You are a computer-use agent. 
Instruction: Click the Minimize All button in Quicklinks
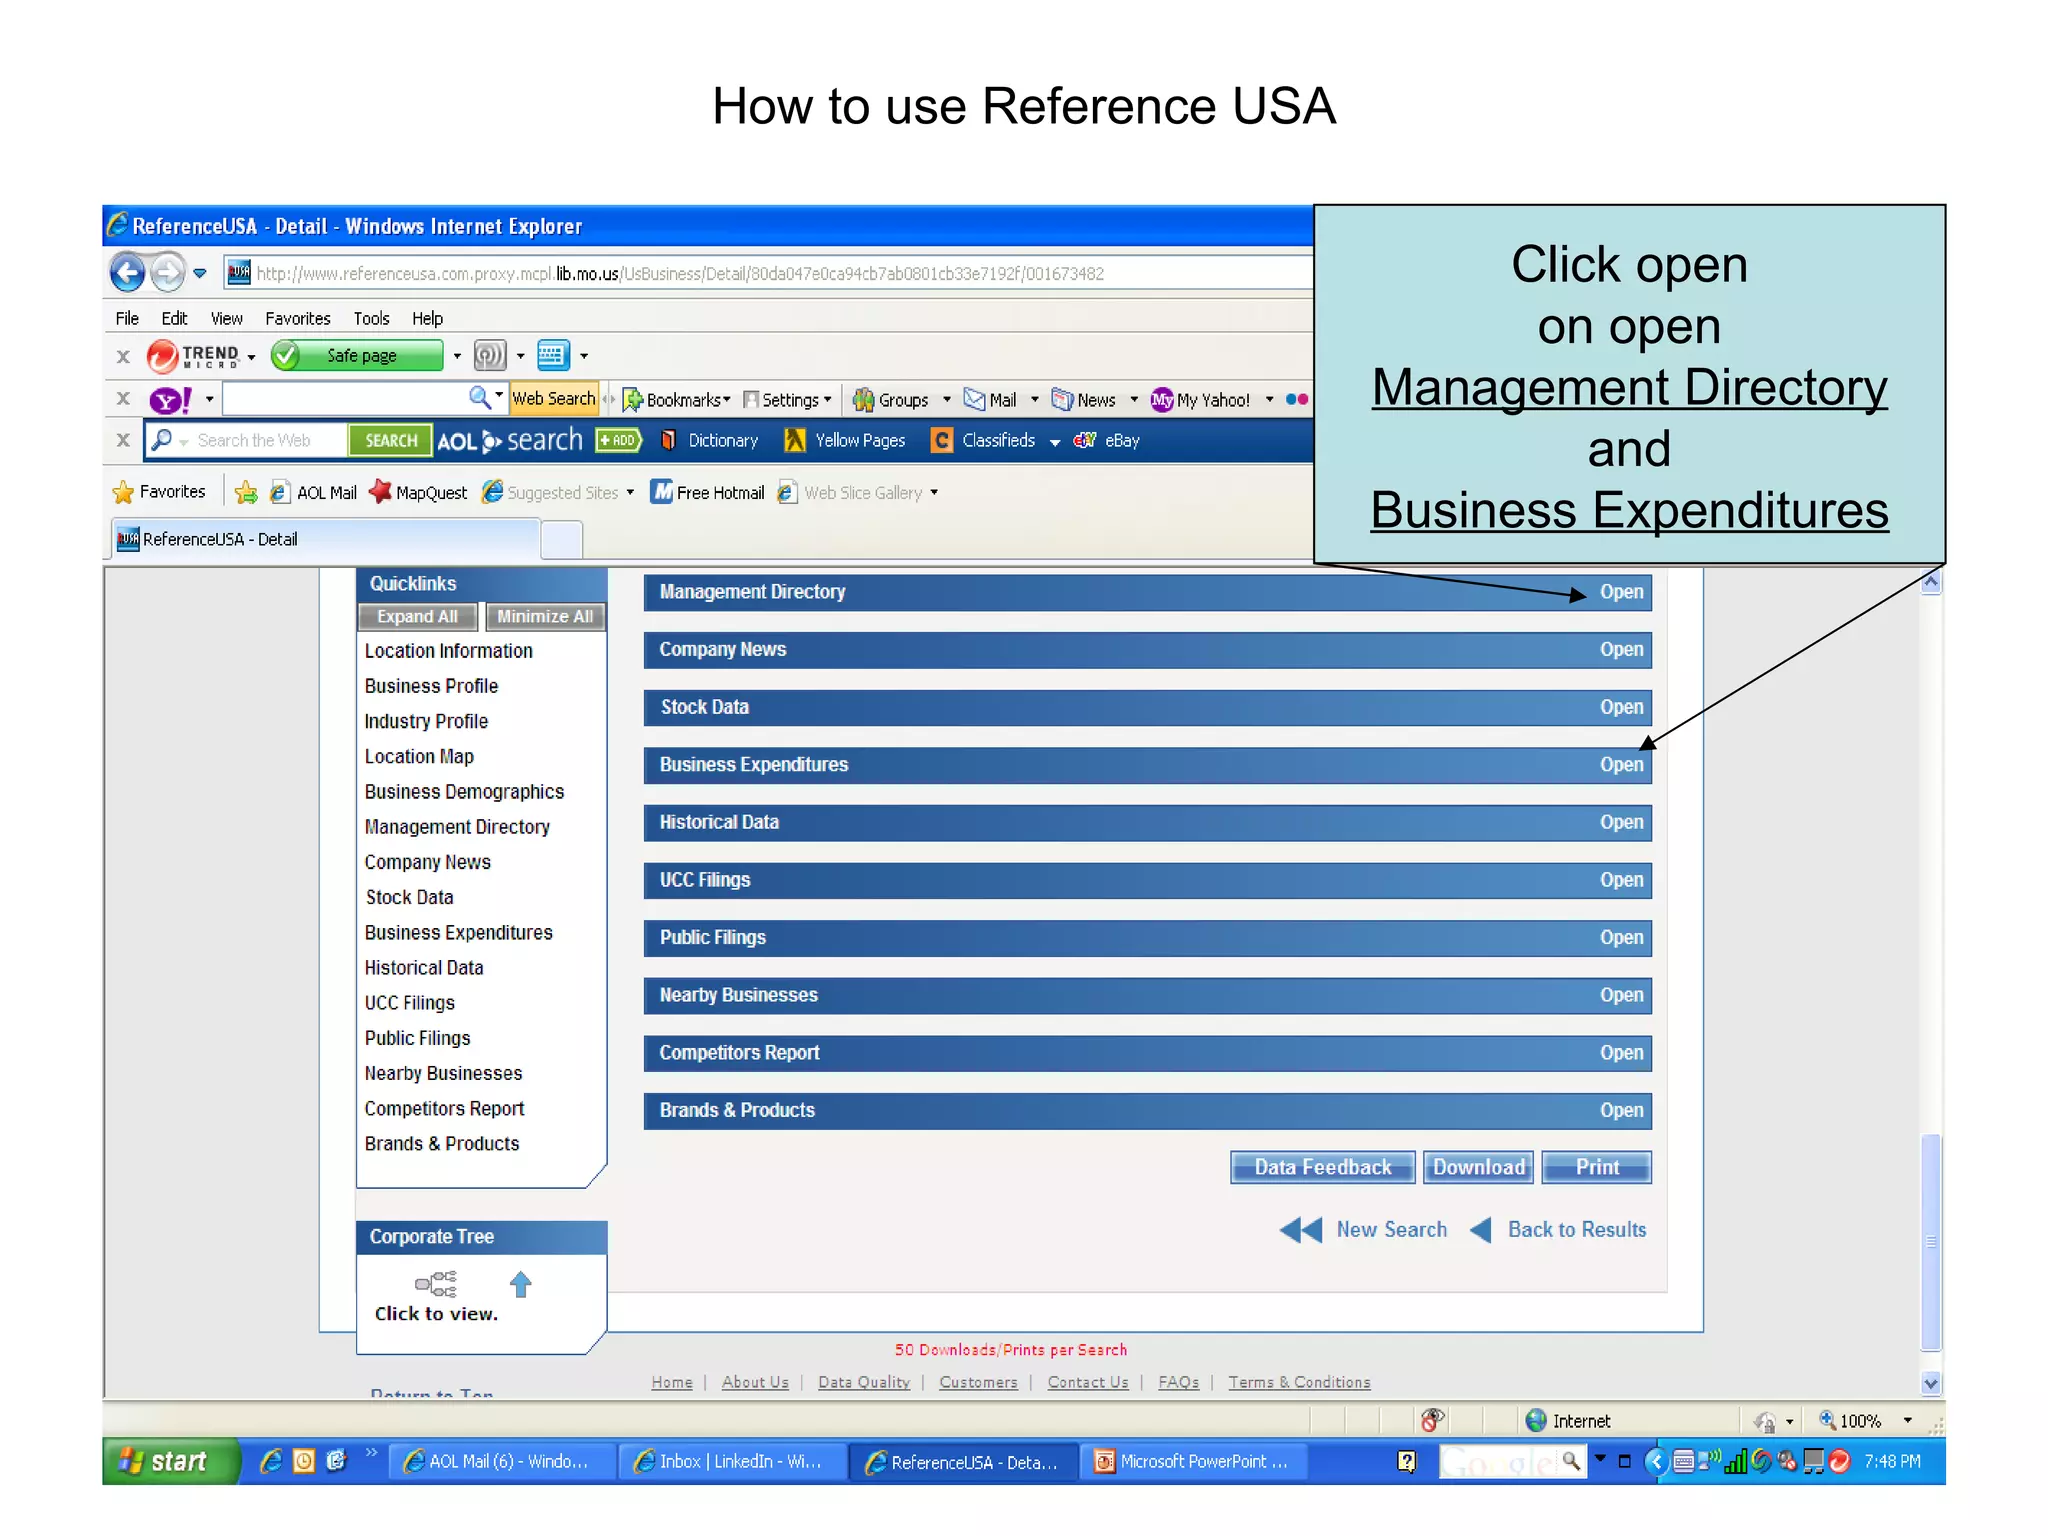tap(545, 617)
